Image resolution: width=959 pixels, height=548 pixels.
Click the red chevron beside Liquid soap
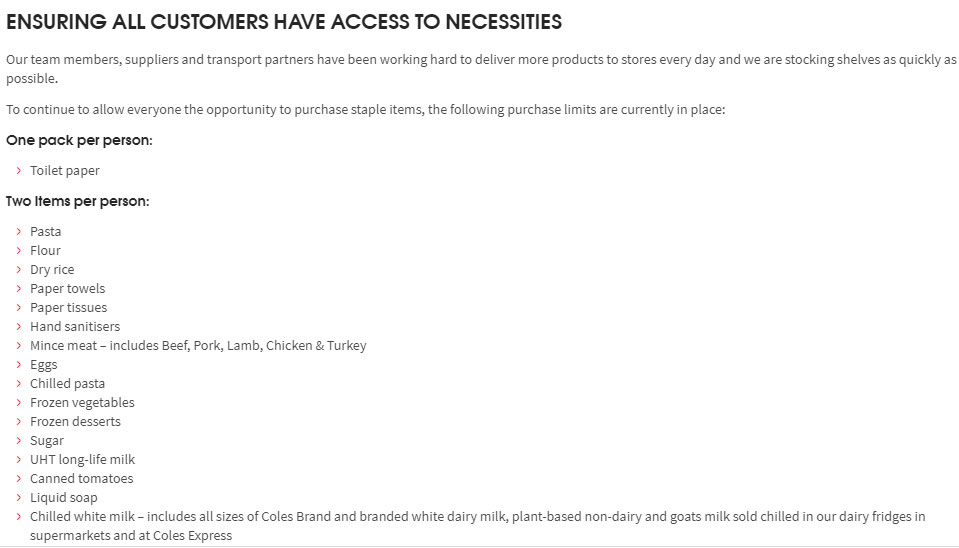[x=18, y=497]
